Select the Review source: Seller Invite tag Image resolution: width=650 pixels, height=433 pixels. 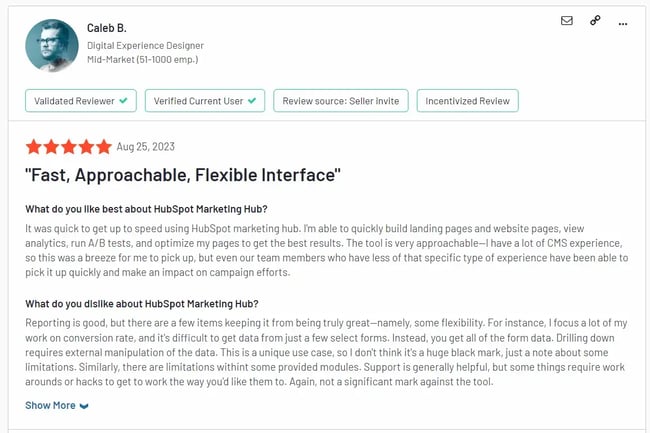point(339,101)
